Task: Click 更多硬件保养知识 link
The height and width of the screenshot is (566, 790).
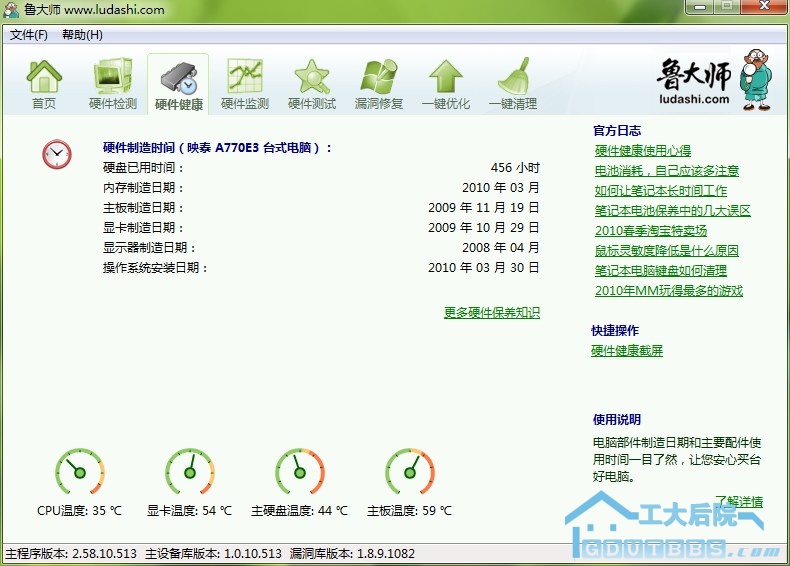Action: (492, 312)
